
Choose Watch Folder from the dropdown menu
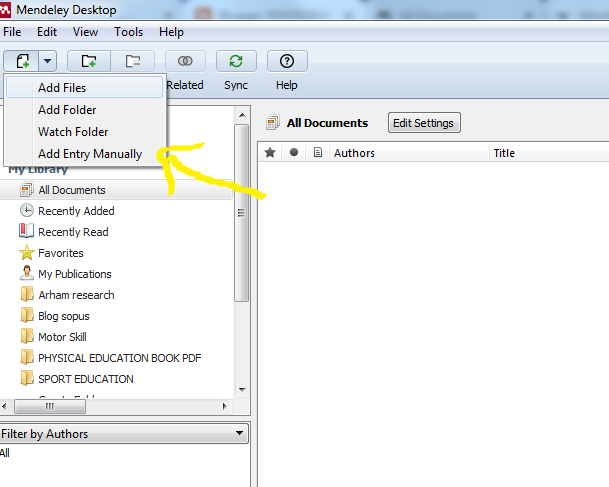pos(85,132)
